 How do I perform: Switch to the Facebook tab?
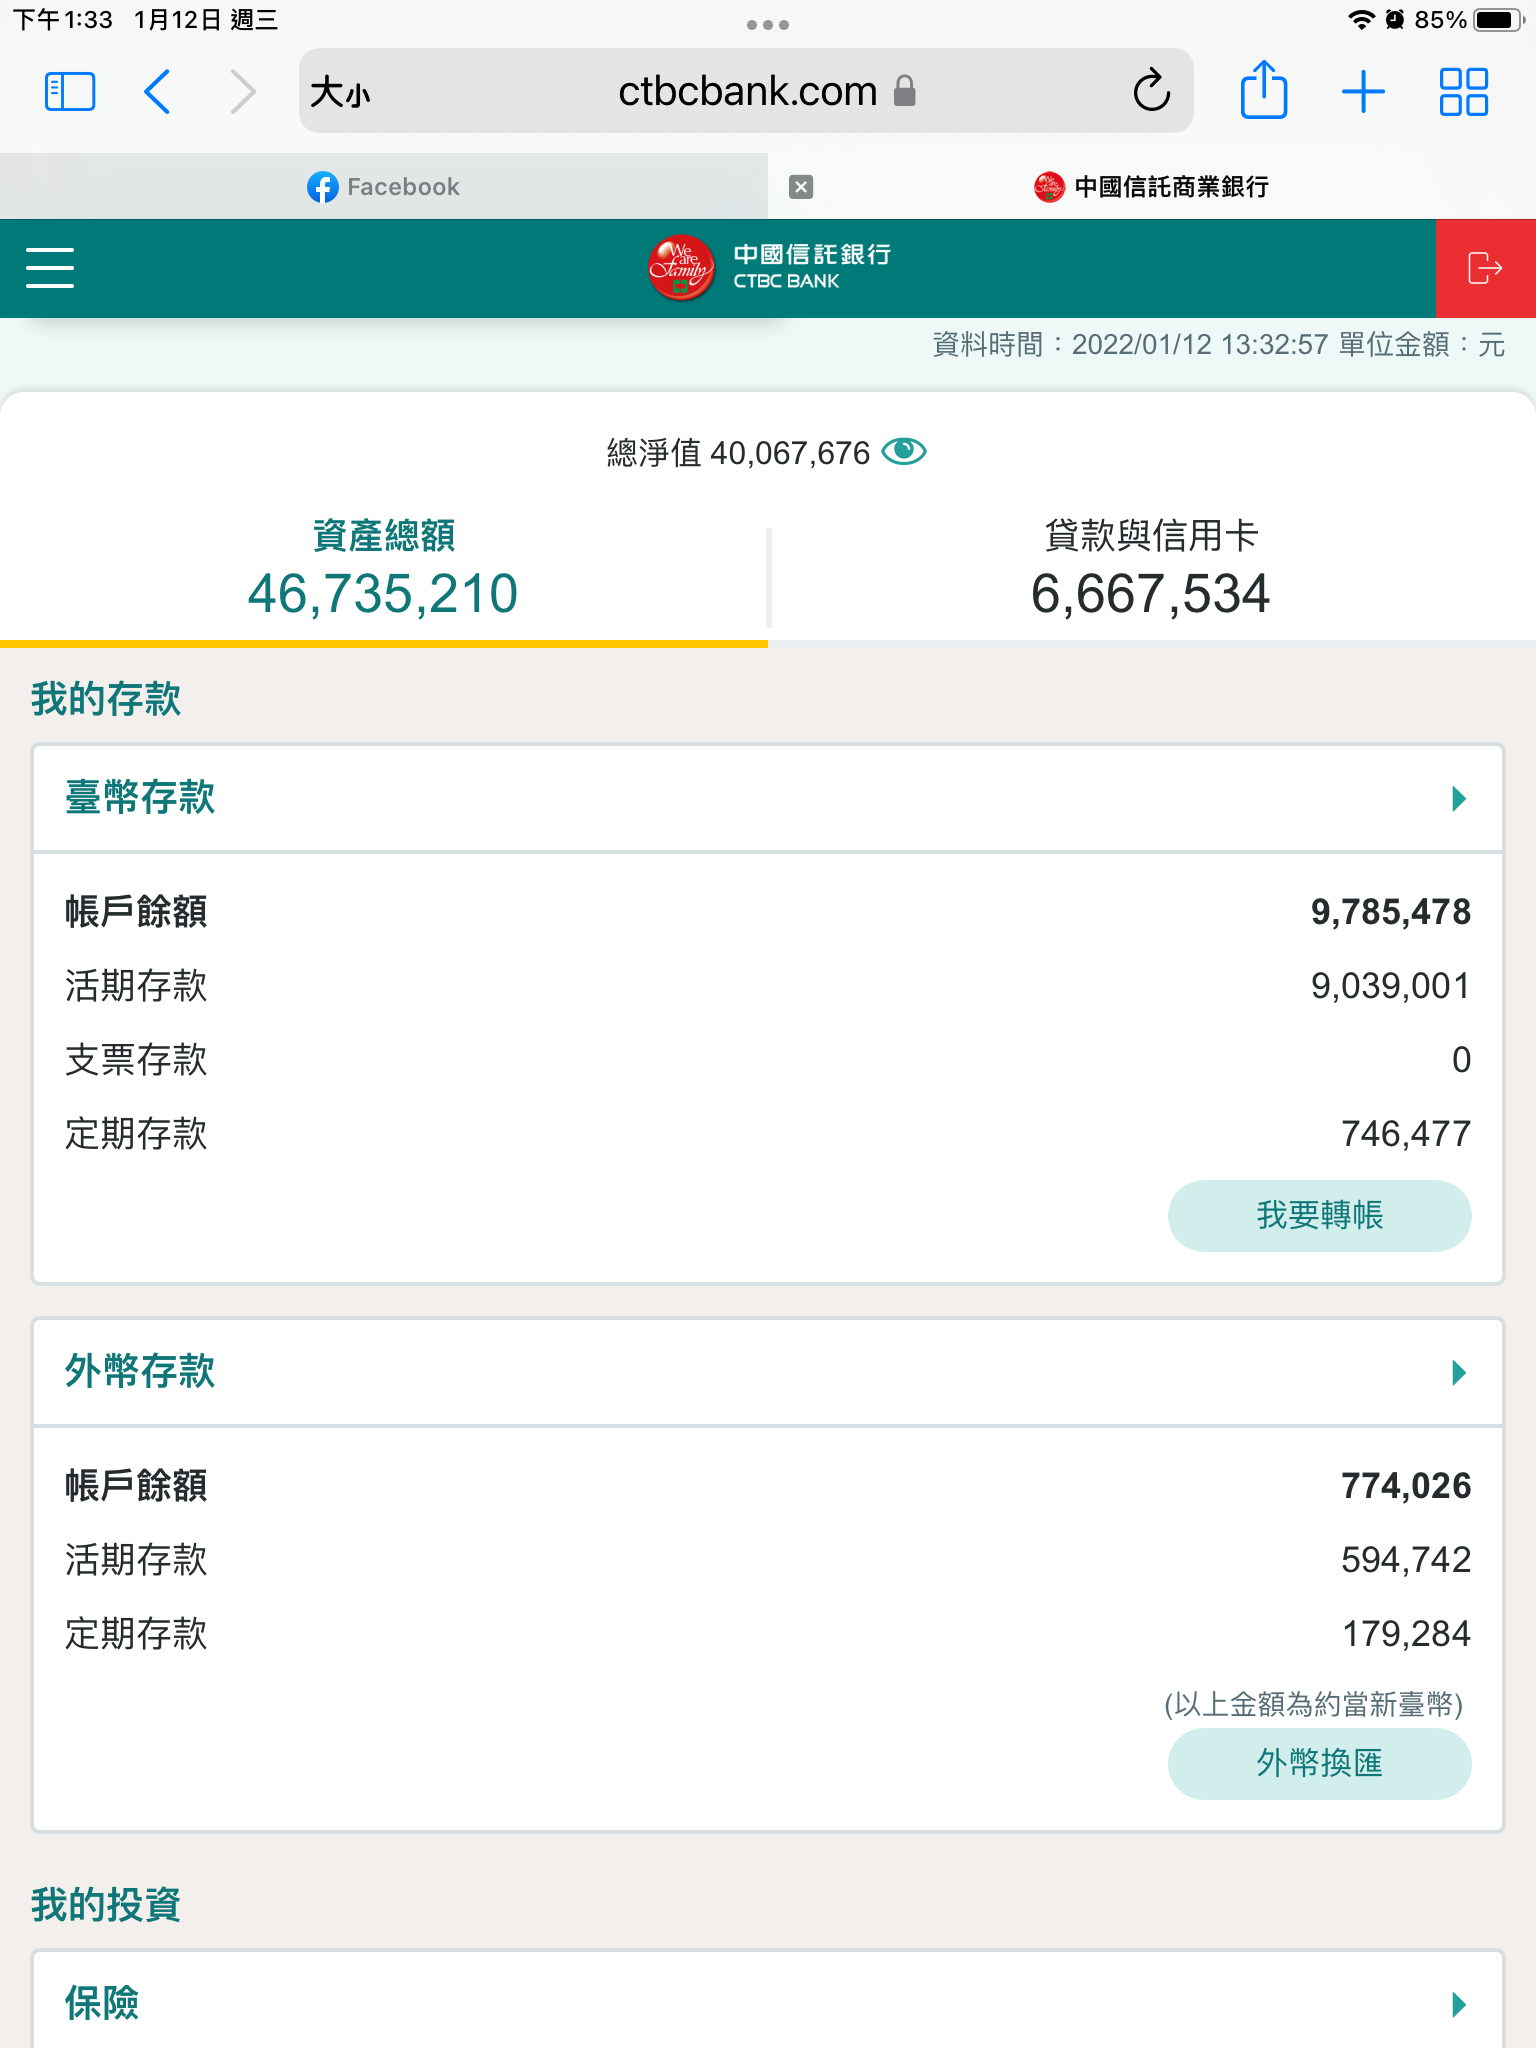tap(384, 187)
